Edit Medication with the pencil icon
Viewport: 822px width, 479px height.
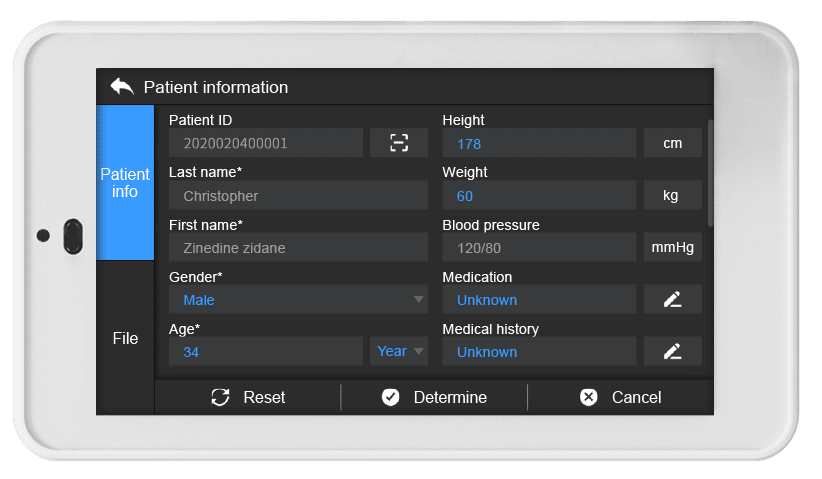point(673,299)
